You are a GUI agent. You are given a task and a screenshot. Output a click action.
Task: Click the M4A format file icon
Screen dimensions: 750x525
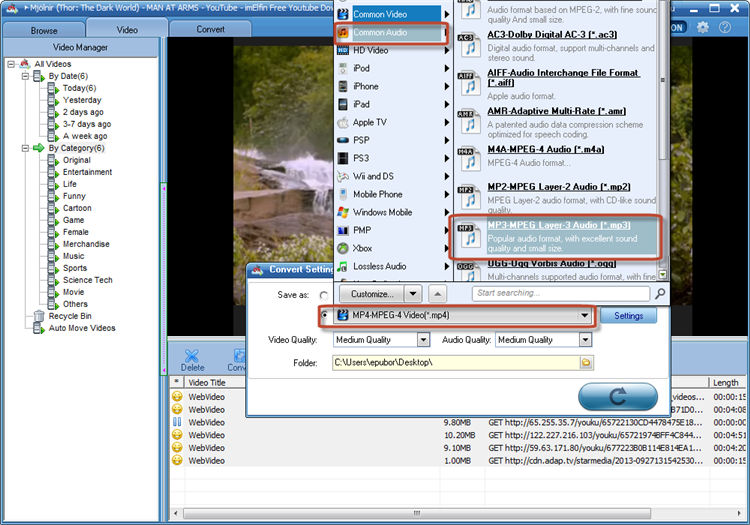[467, 158]
